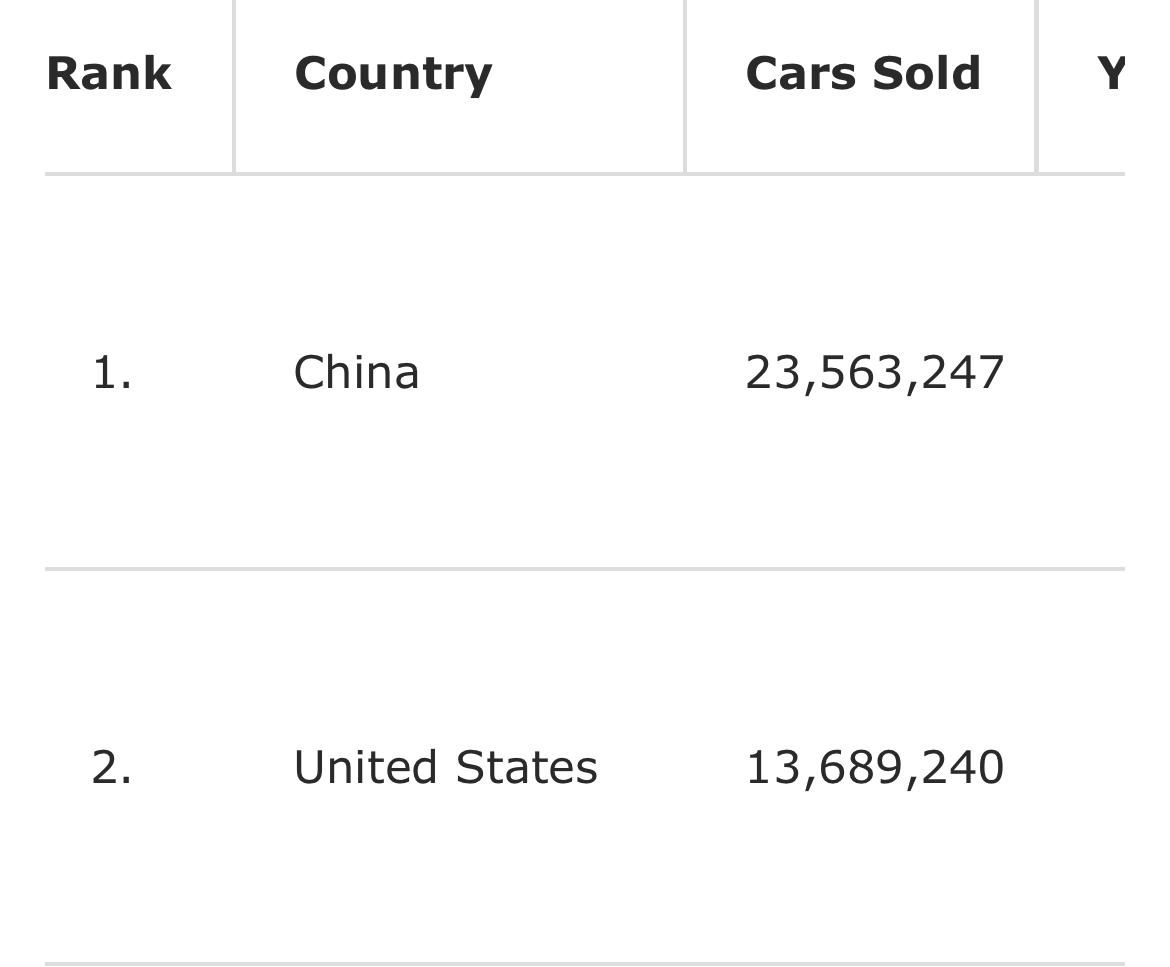Image resolution: width=1170 pixels, height=967 pixels.
Task: Click divider between Rank and Country headers
Action: pos(234,86)
